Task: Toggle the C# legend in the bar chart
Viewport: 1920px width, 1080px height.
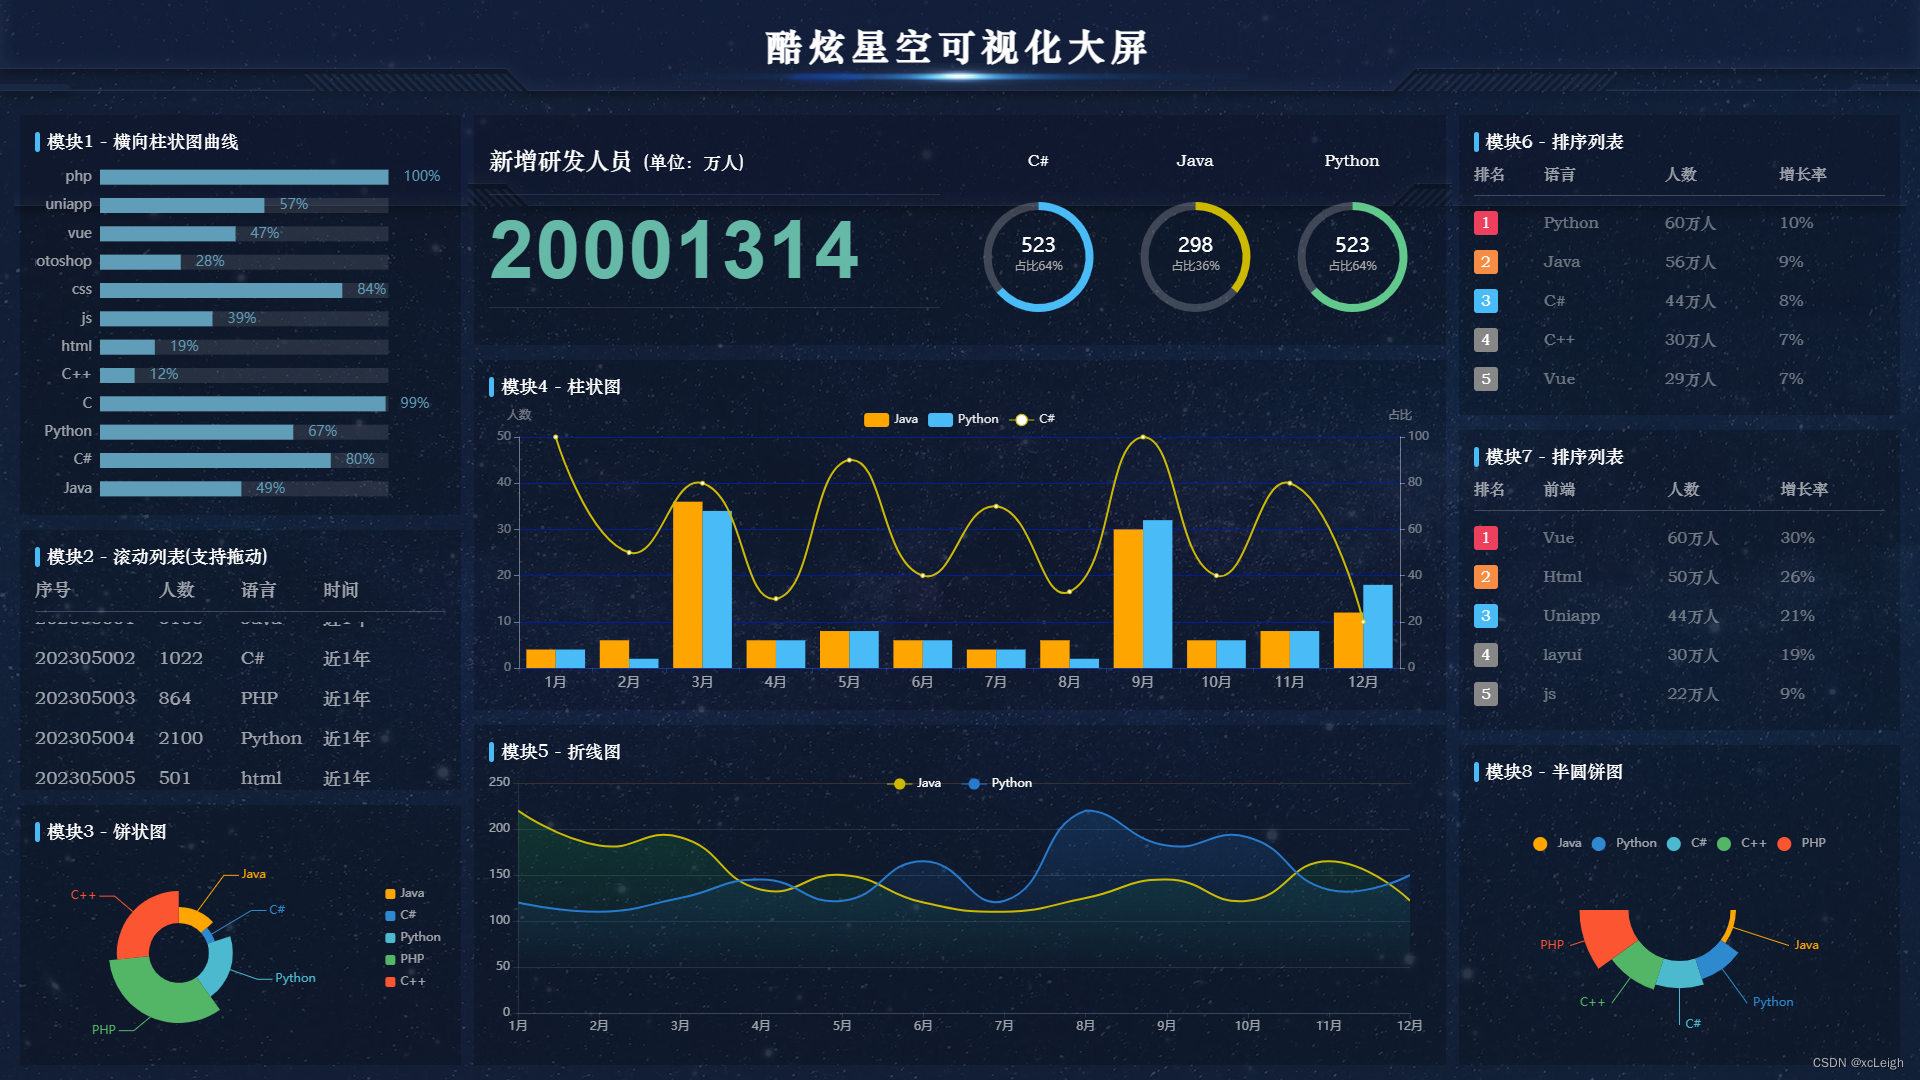Action: pyautogui.click(x=1034, y=419)
